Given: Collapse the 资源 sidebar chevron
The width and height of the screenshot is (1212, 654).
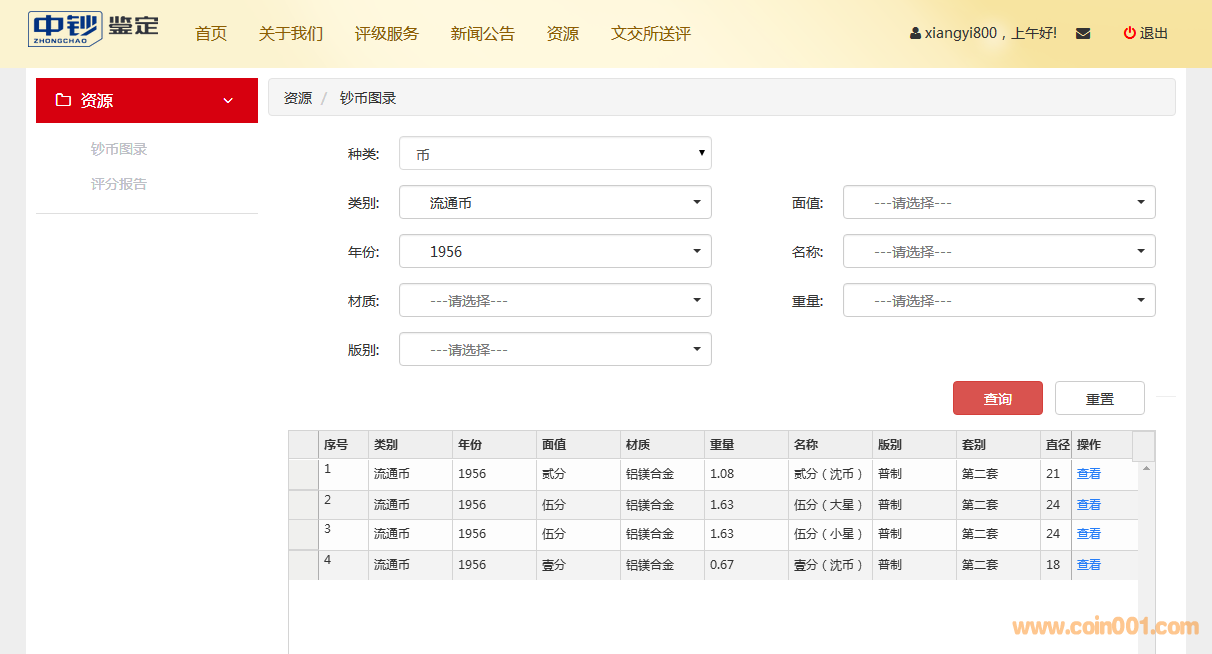Looking at the screenshot, I should 228,100.
